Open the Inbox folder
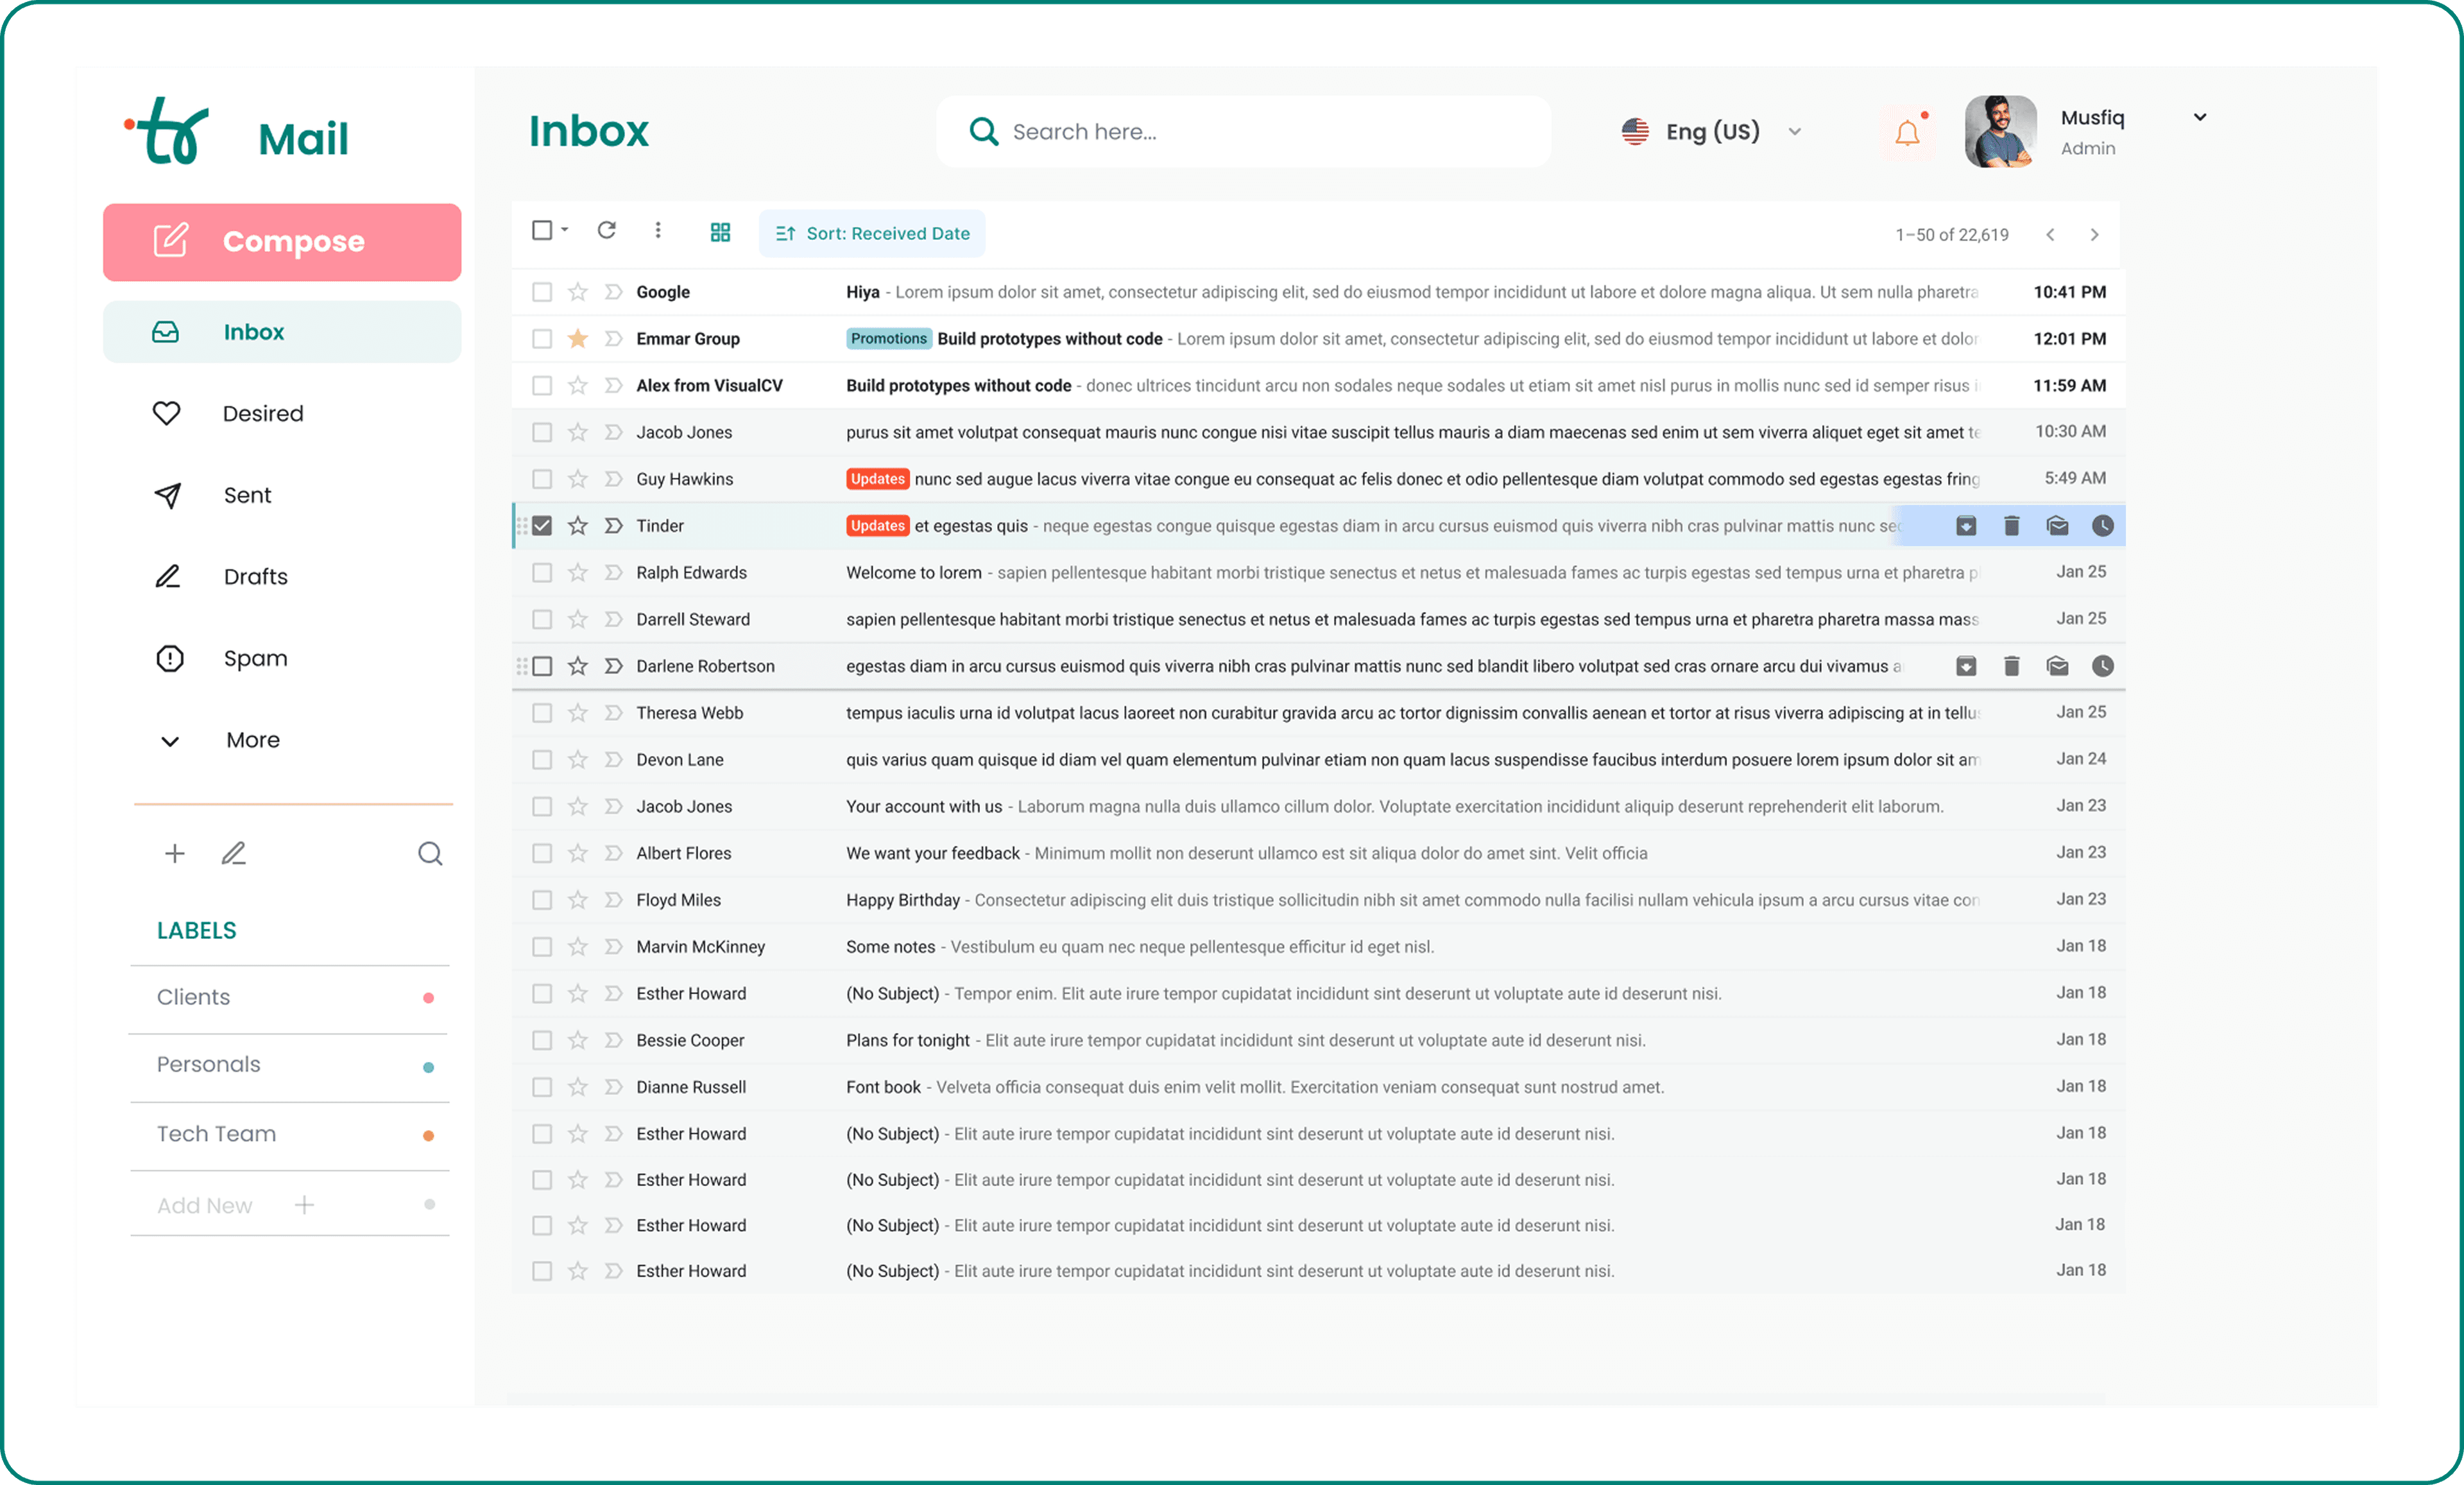 (x=282, y=332)
